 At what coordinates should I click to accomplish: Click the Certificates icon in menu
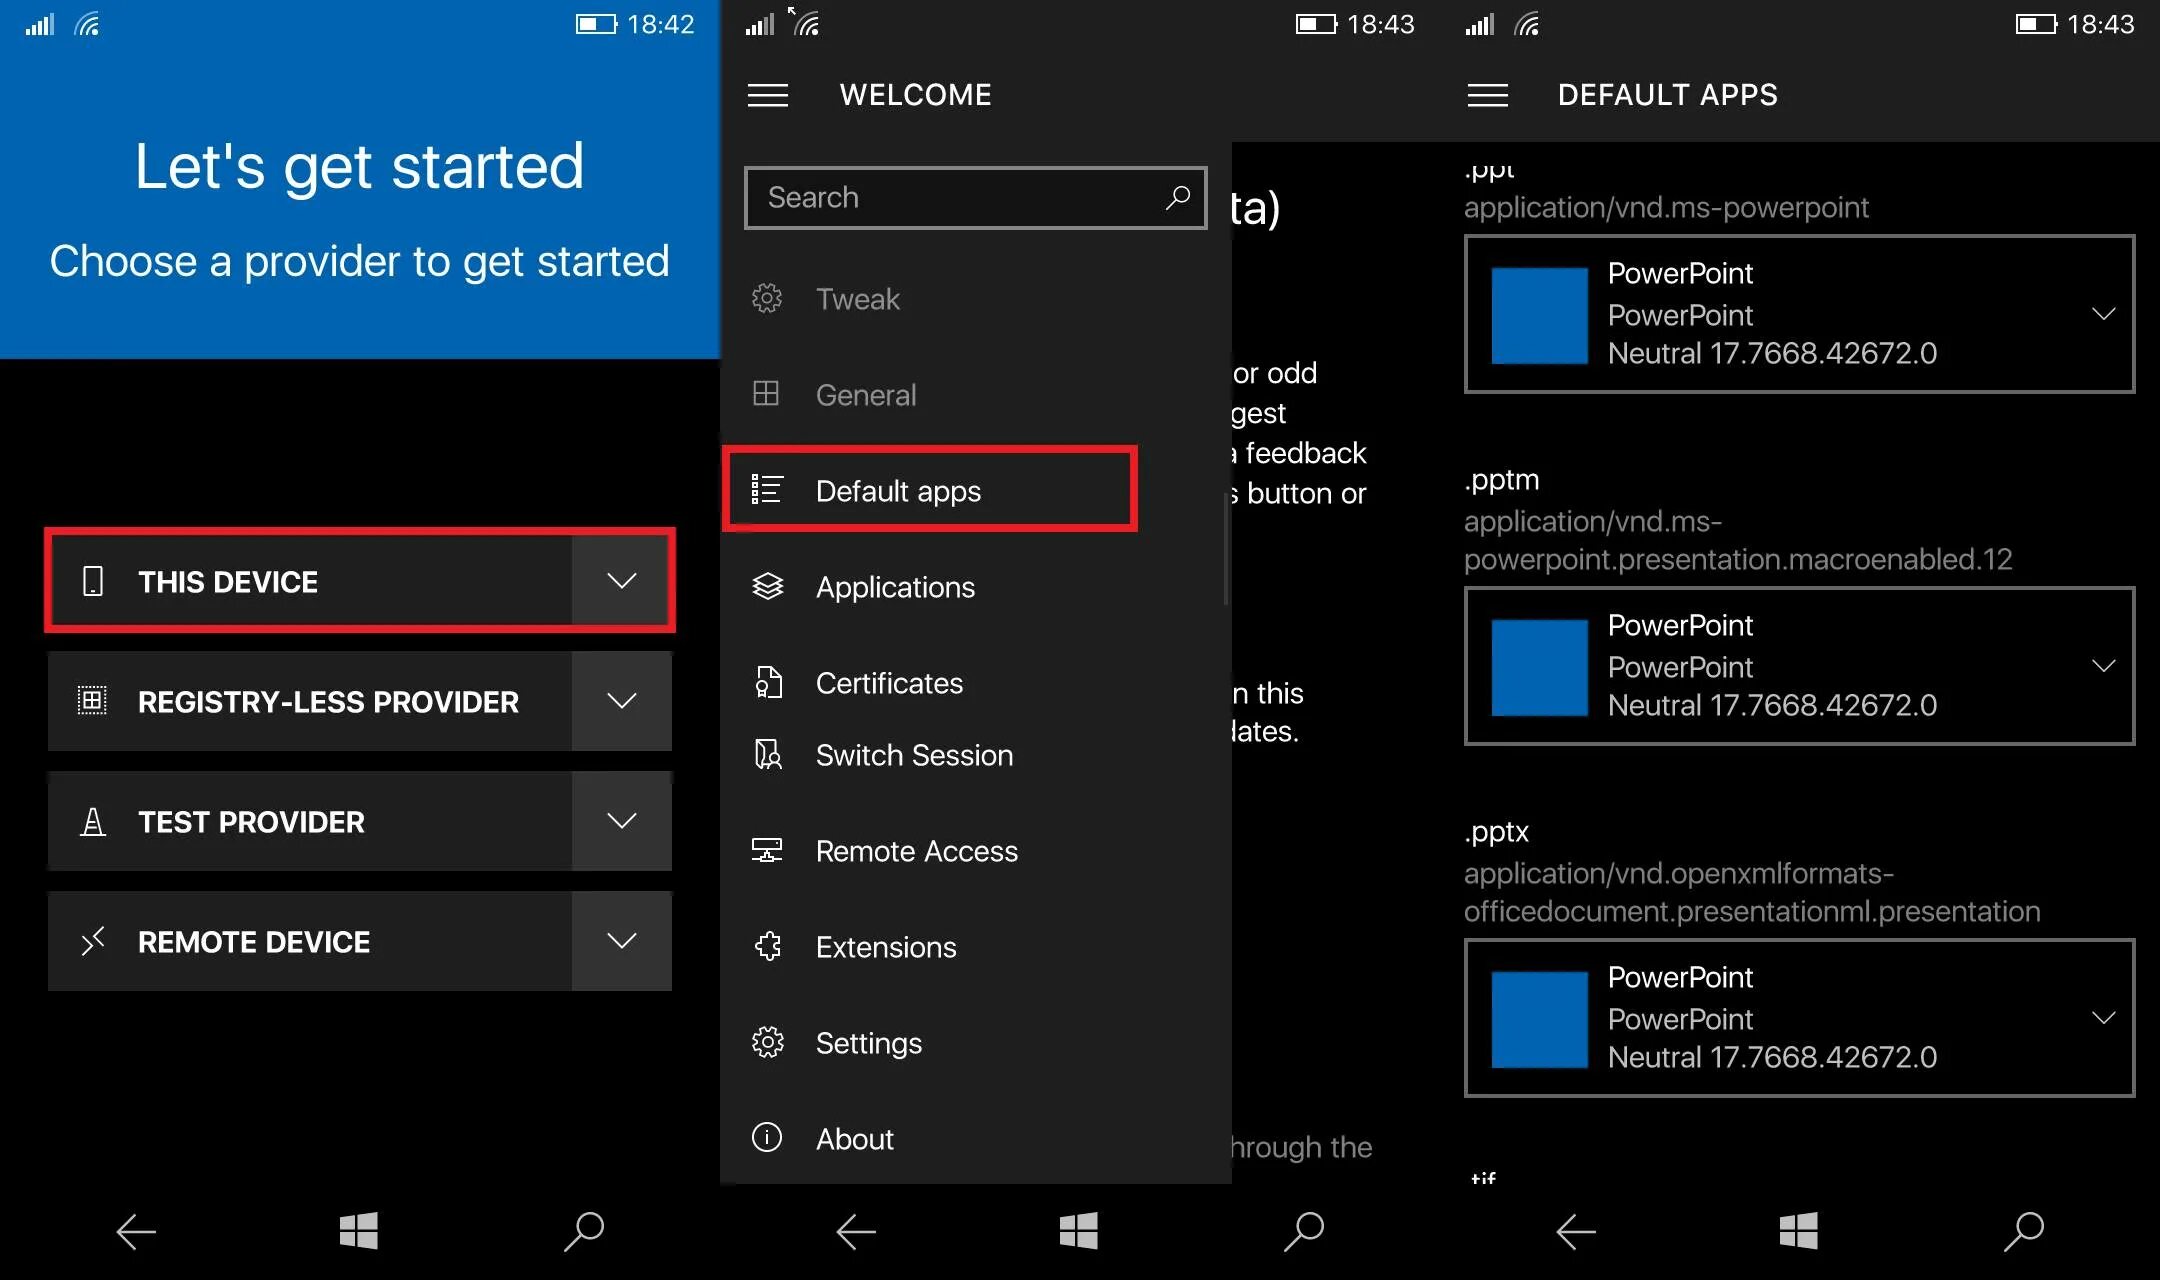point(767,683)
